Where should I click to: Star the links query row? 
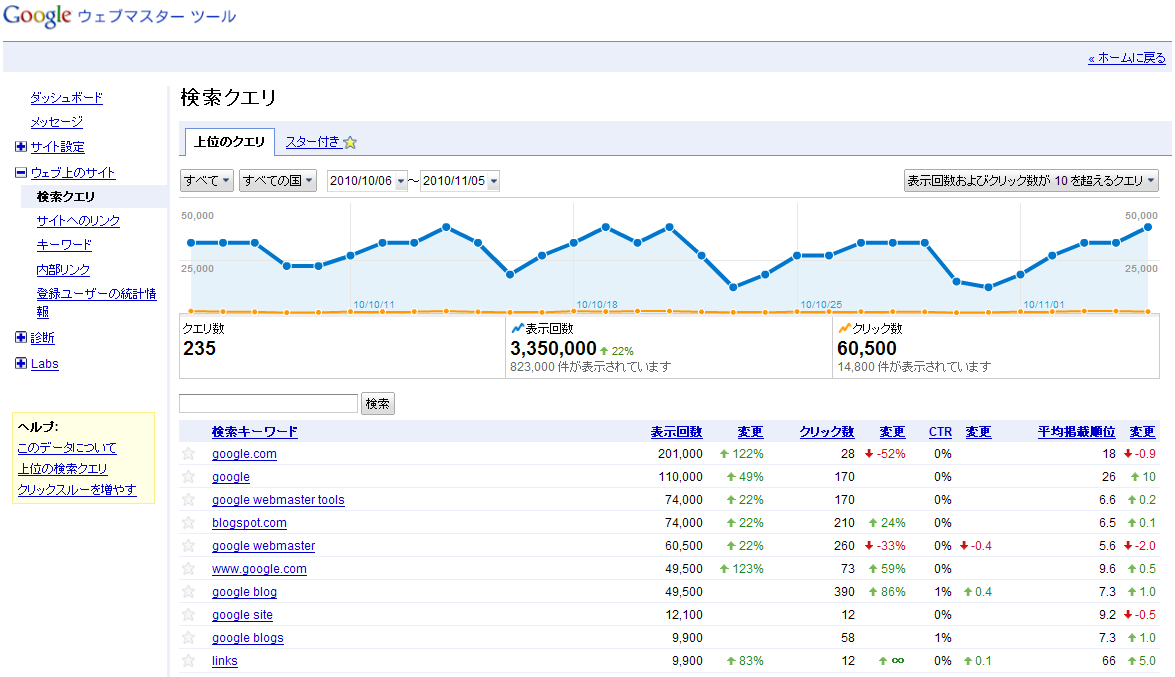(x=188, y=661)
